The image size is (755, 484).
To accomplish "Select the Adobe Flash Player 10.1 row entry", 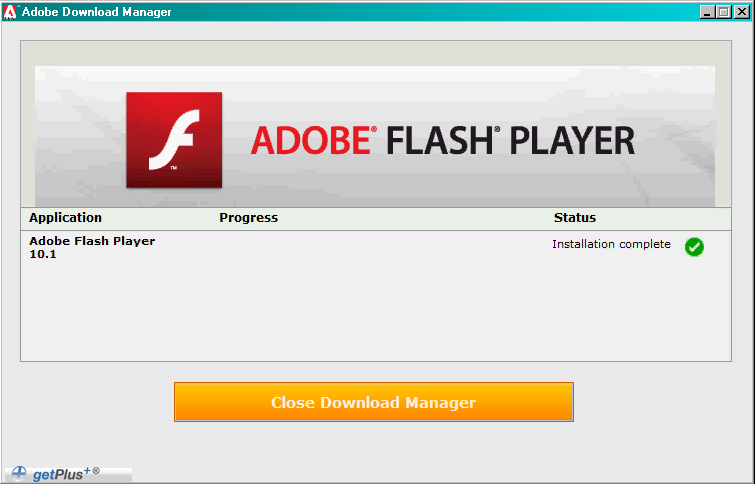I will (x=91, y=248).
